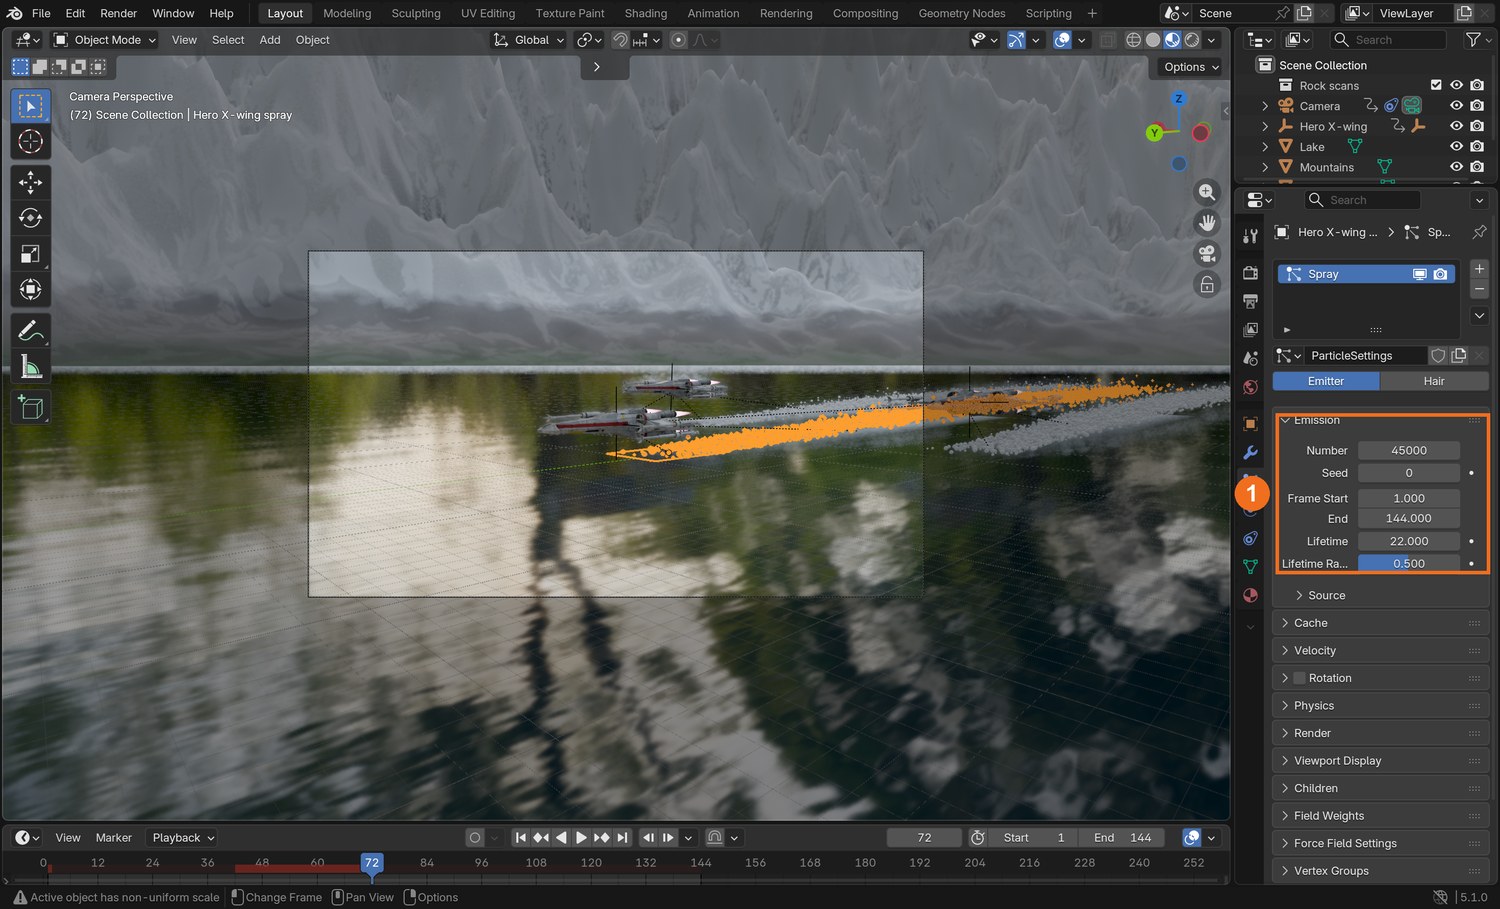Screen dimensions: 1500x909
Task: Expand the Camera outliner row
Action: coord(1265,106)
